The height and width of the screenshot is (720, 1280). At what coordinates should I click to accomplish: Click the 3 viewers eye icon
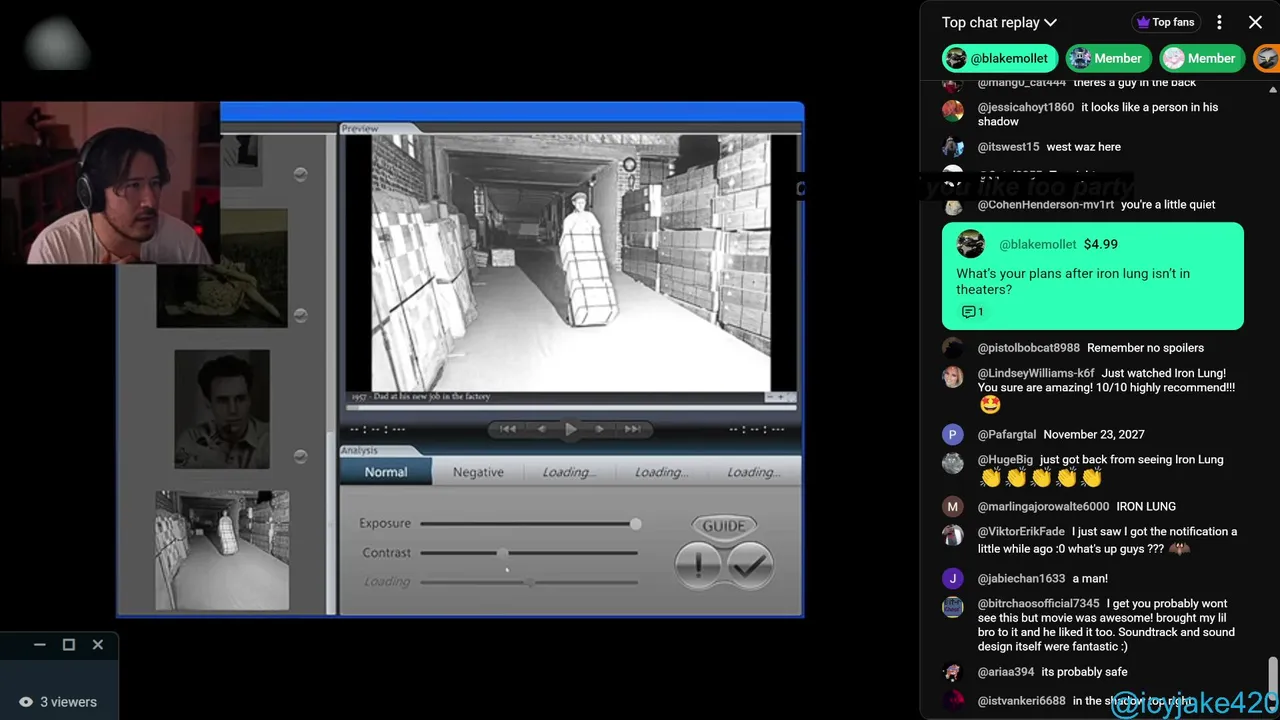click(26, 702)
